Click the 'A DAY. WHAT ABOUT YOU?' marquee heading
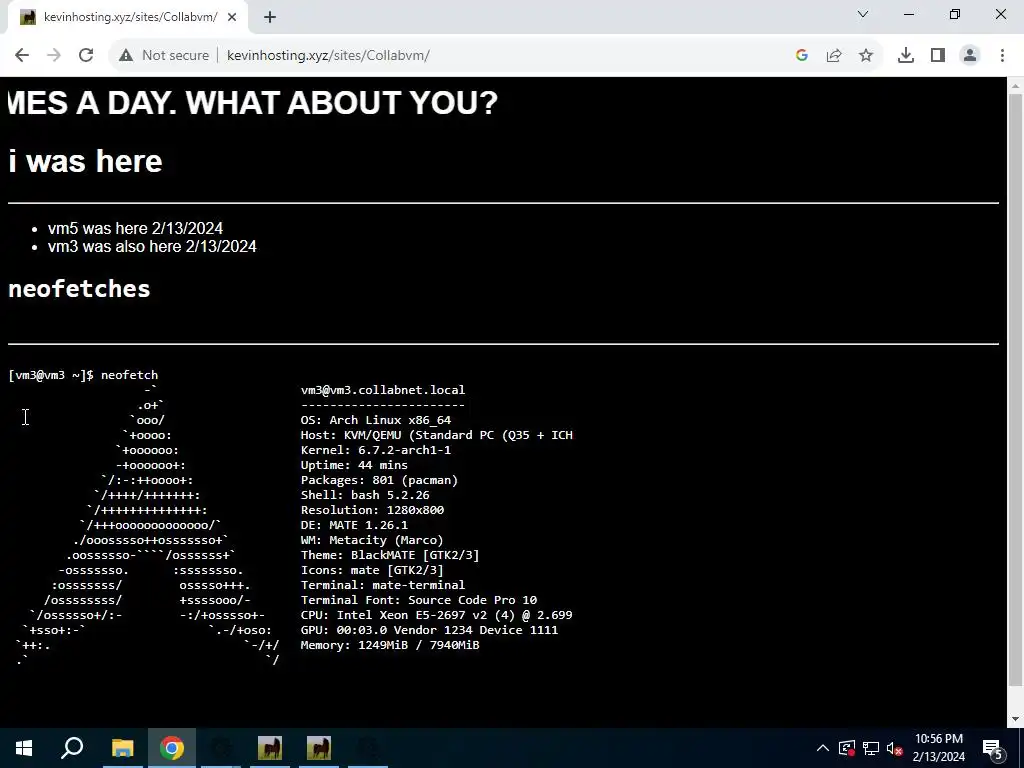This screenshot has height=768, width=1024. 253,103
